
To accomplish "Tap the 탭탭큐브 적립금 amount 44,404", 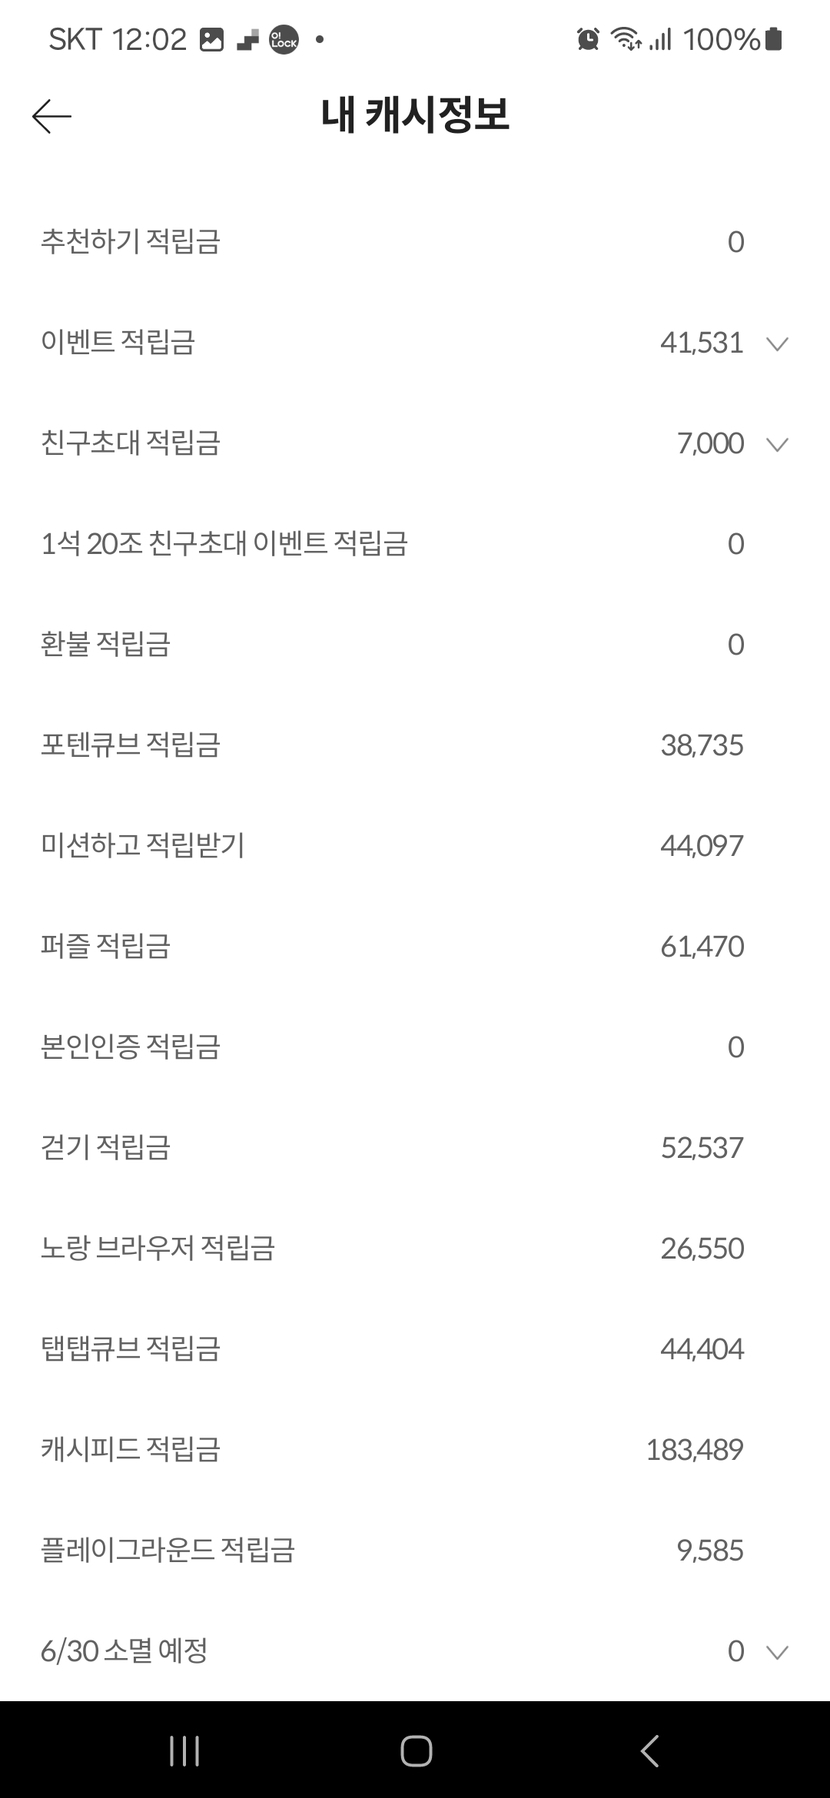I will click(702, 1349).
